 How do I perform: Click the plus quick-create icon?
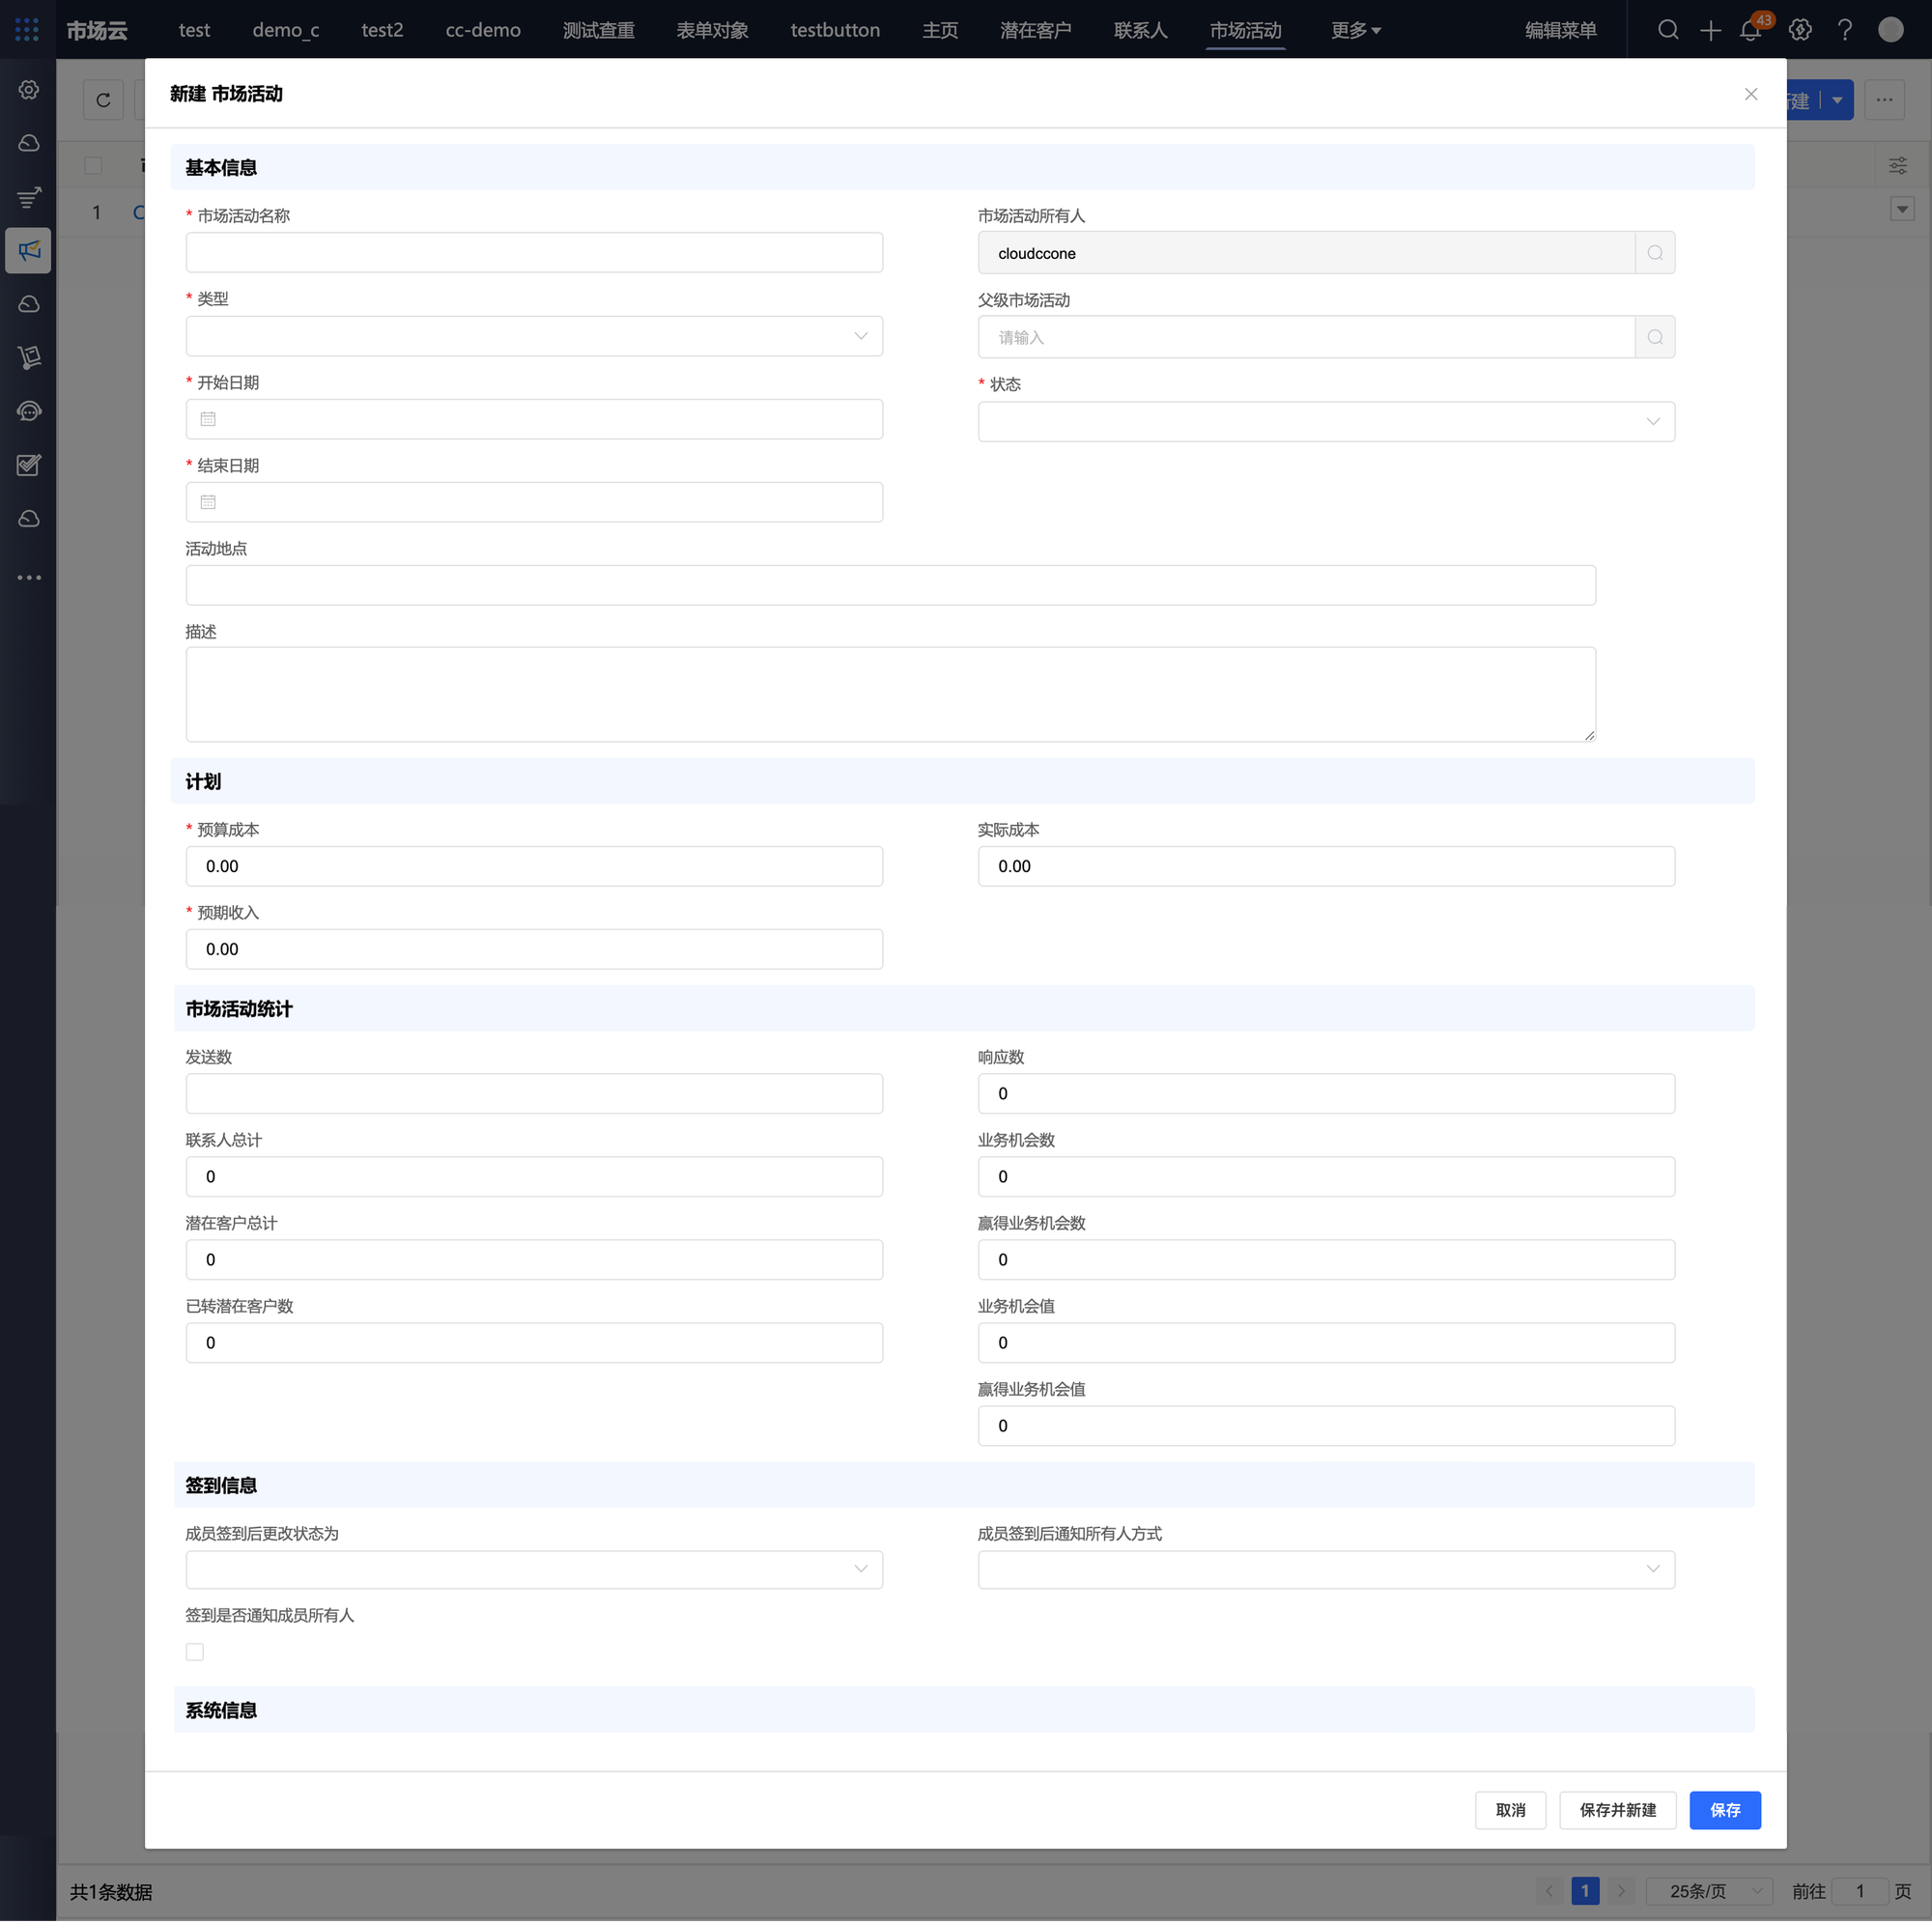click(1710, 31)
